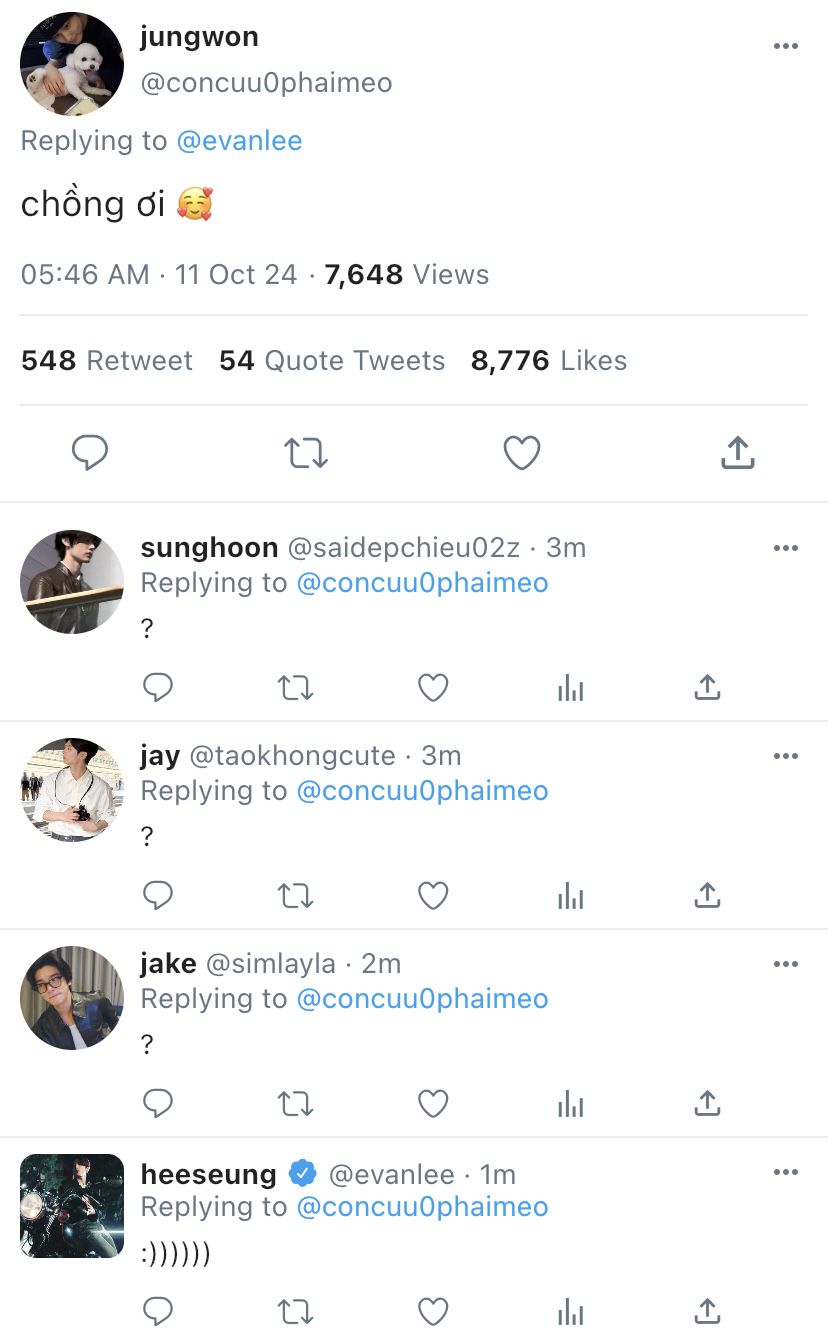Share jungwon's main tweet

(x=737, y=453)
